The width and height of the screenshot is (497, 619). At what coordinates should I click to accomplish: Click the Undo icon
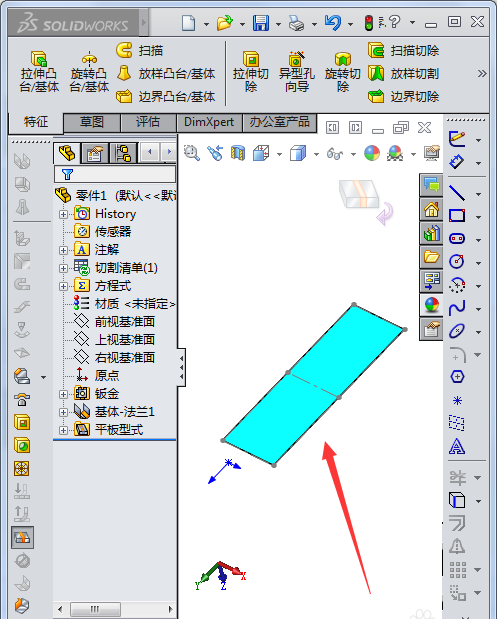pyautogui.click(x=333, y=23)
